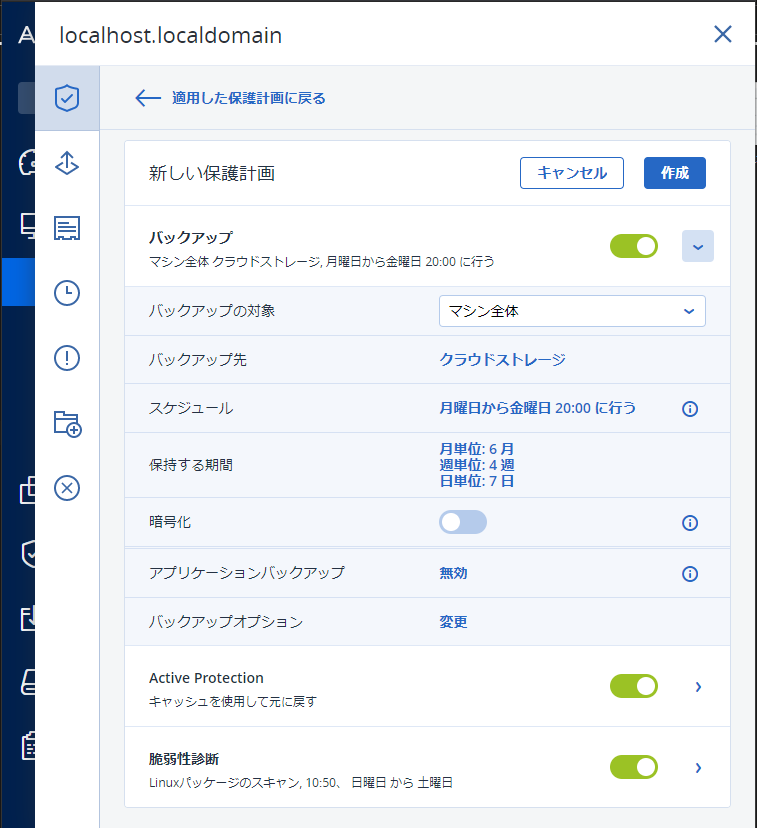
Task: Click the キャンセル button
Action: 571,173
